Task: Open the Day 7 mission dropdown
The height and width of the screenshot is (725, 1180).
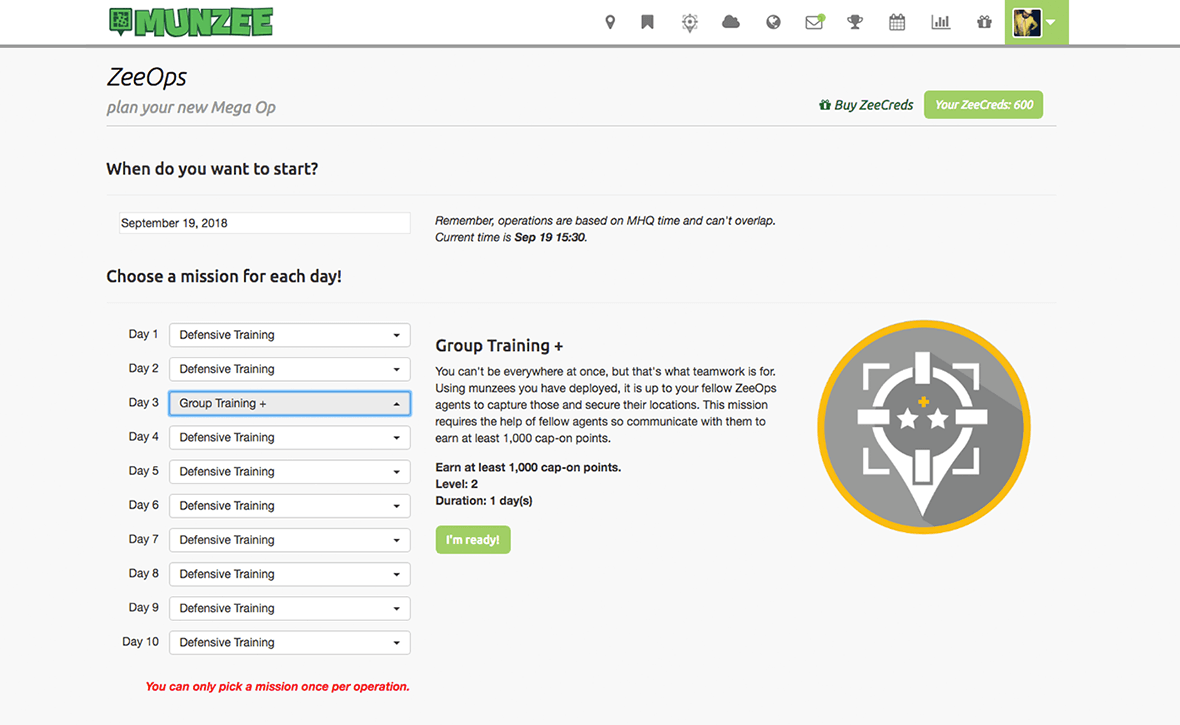Action: (290, 540)
